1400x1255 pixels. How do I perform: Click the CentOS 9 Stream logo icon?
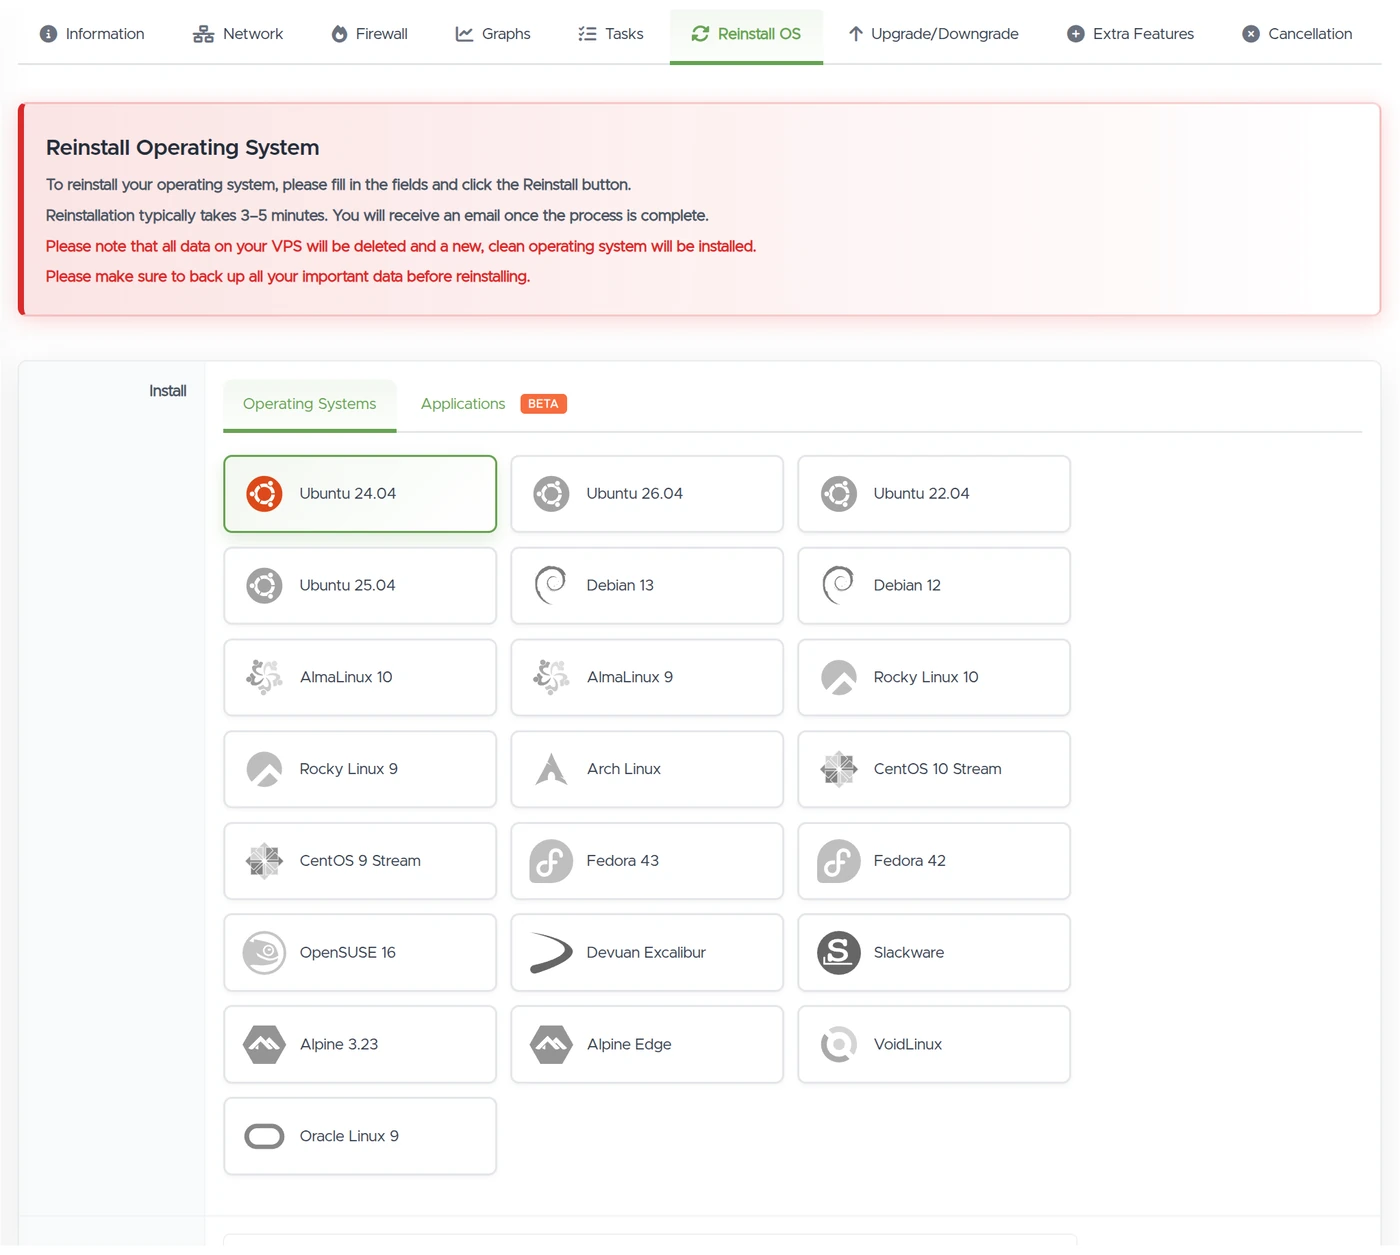pyautogui.click(x=264, y=861)
